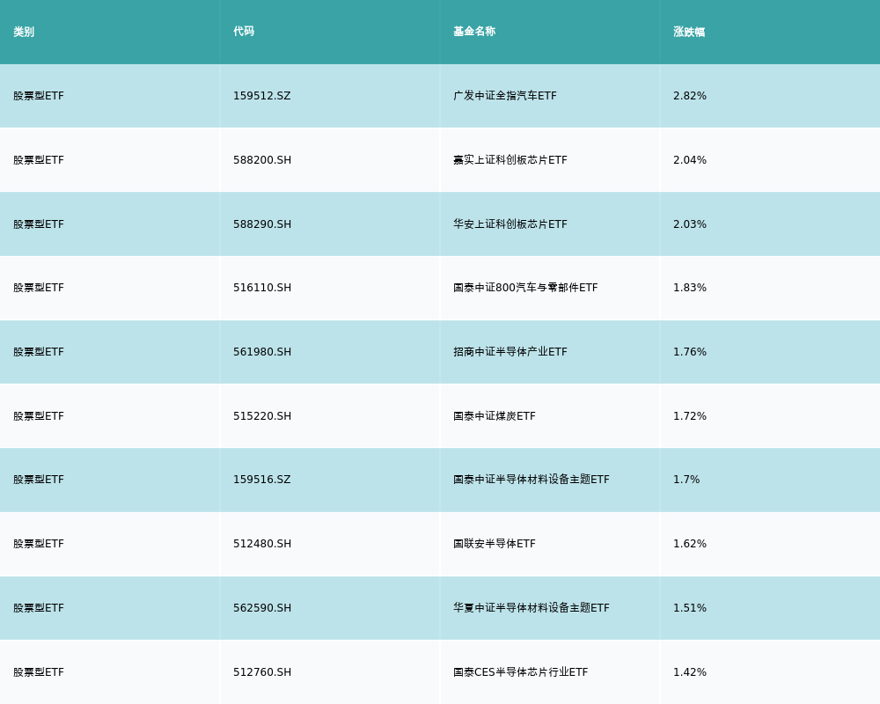Viewport: 880px width, 704px height.
Task: Click the 代码 column header
Action: [244, 31]
